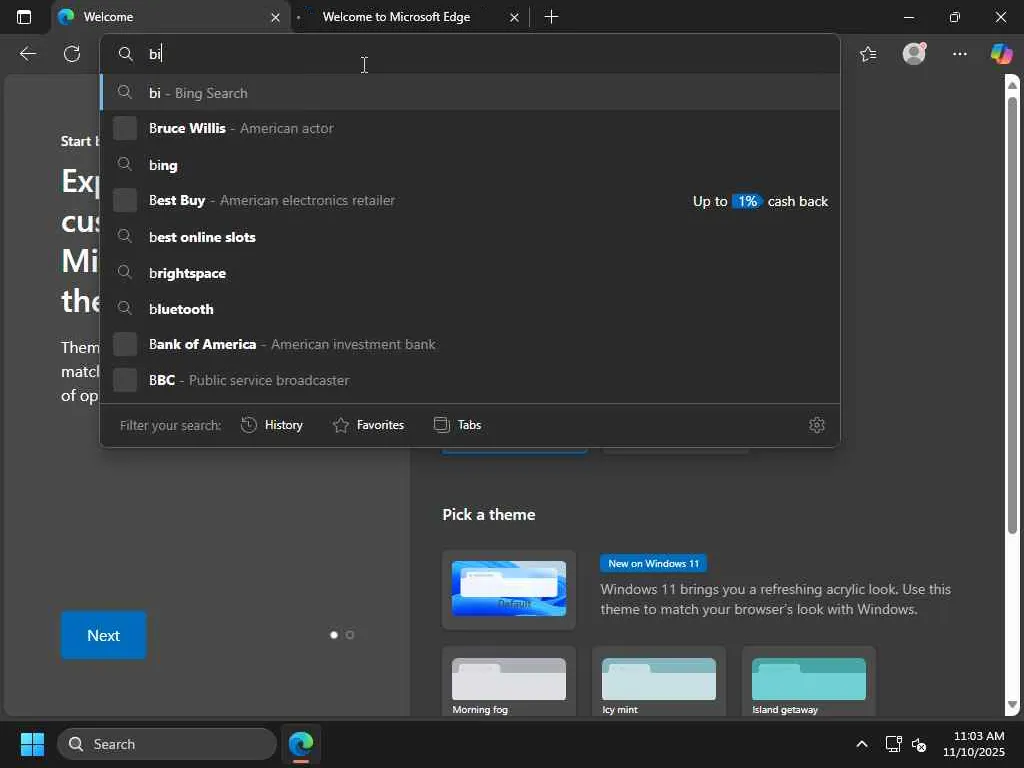Click the 'New on Windows 11' badge
The height and width of the screenshot is (768, 1024).
(x=653, y=563)
